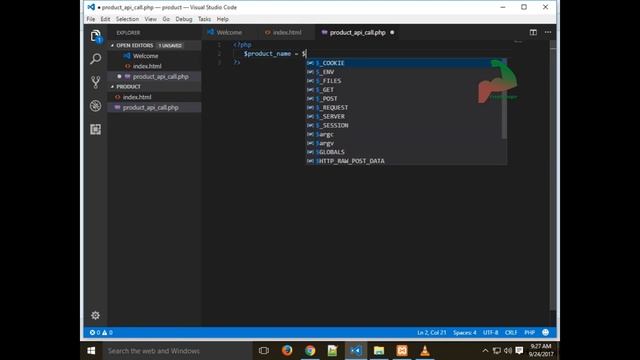Screen dimensions: 640x360
Task: Click the Visual Studio Code taskbar icon
Action: point(356,351)
